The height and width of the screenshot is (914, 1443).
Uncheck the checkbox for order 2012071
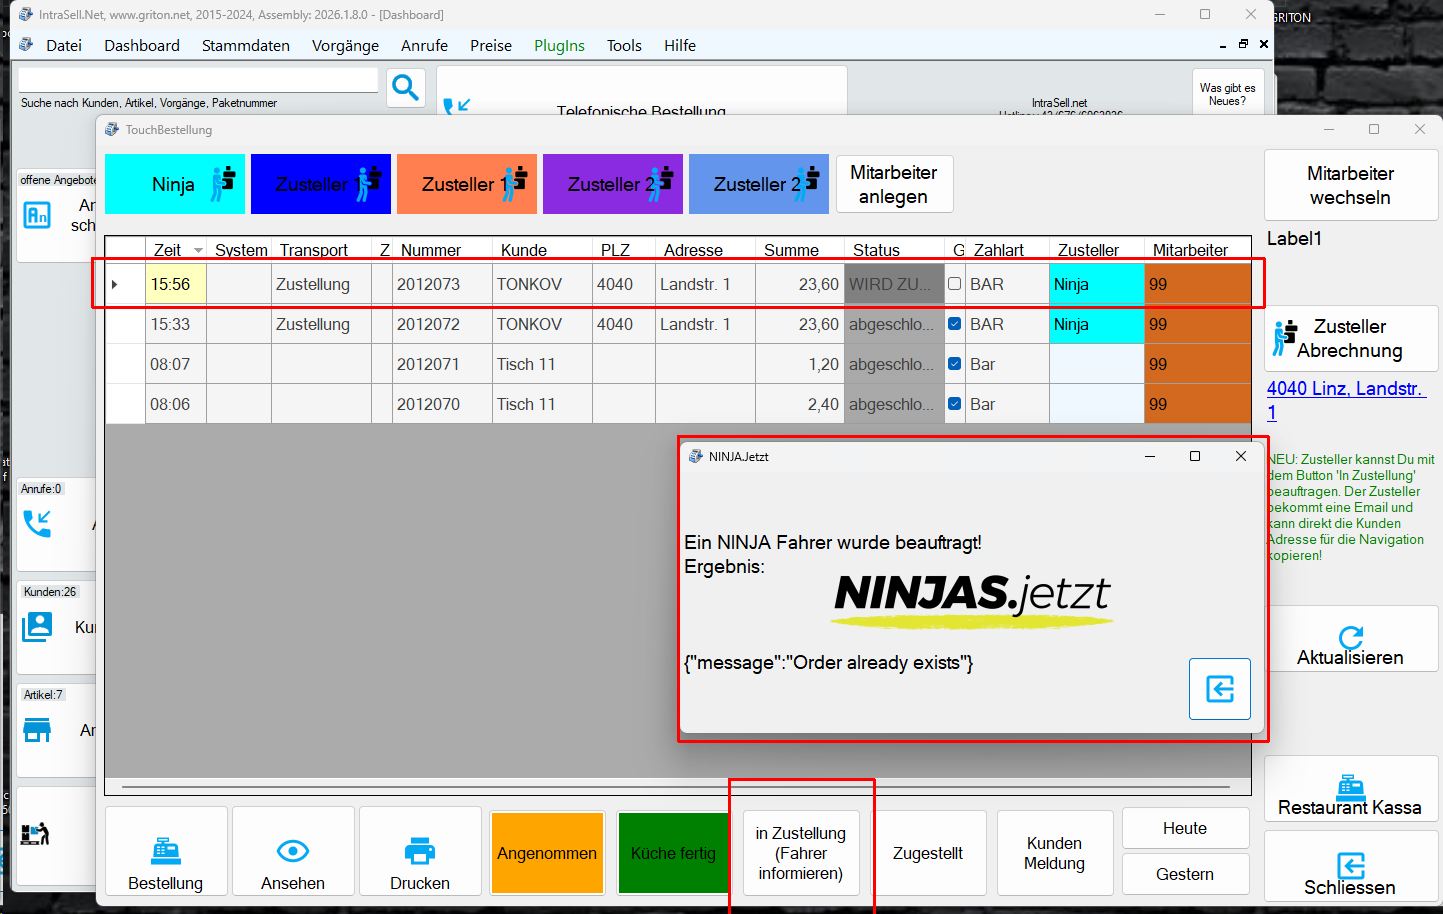point(955,364)
